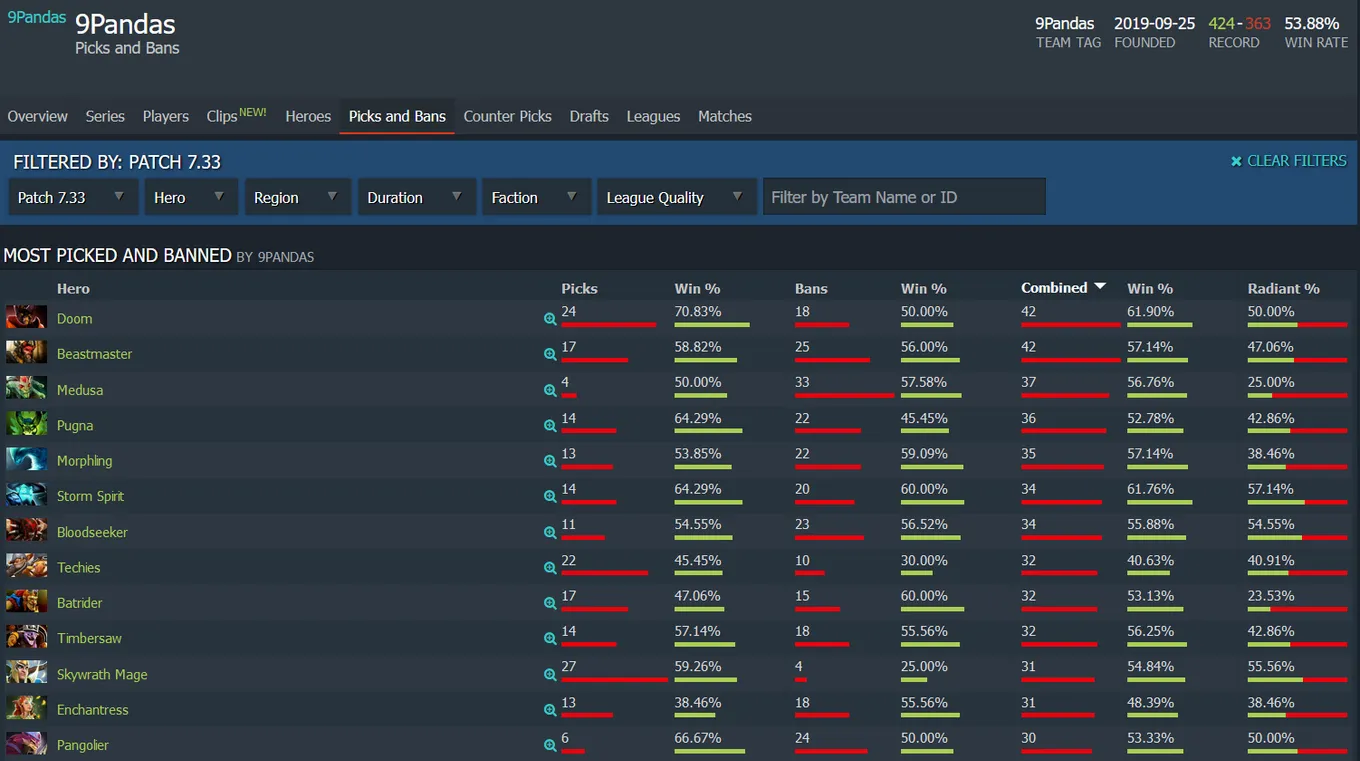Open the Doom hero link
Image resolution: width=1360 pixels, height=761 pixels.
coord(74,319)
